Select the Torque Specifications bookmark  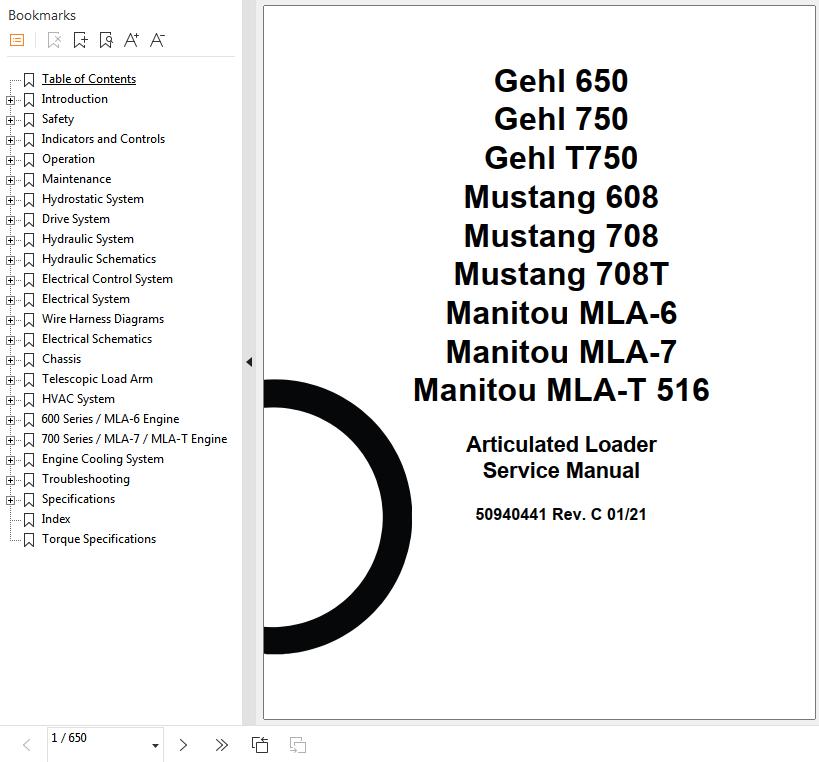[x=98, y=539]
